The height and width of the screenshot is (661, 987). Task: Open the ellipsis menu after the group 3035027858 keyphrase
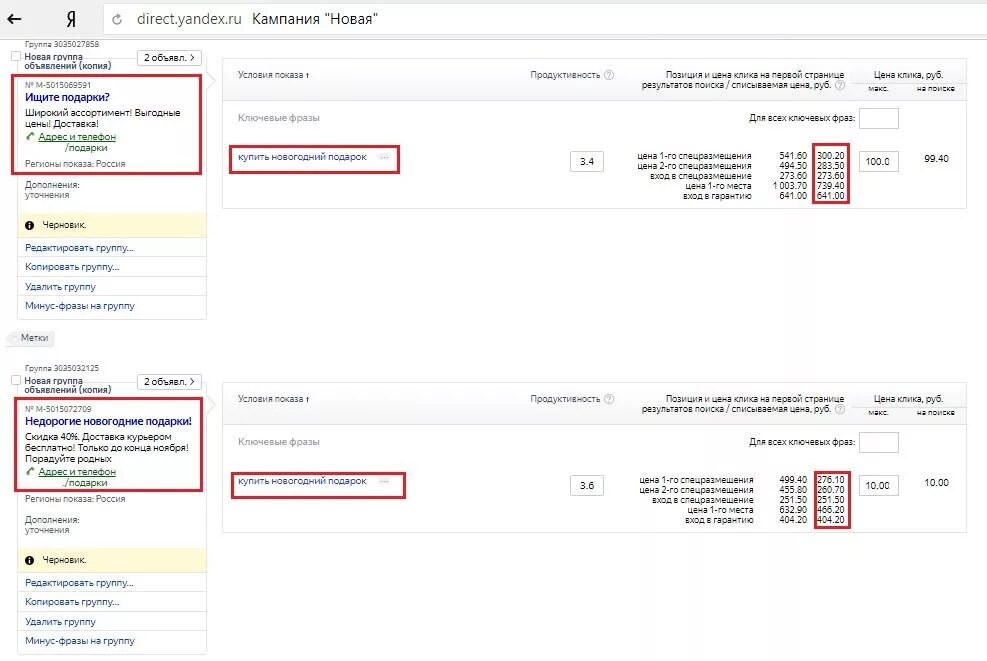[384, 157]
